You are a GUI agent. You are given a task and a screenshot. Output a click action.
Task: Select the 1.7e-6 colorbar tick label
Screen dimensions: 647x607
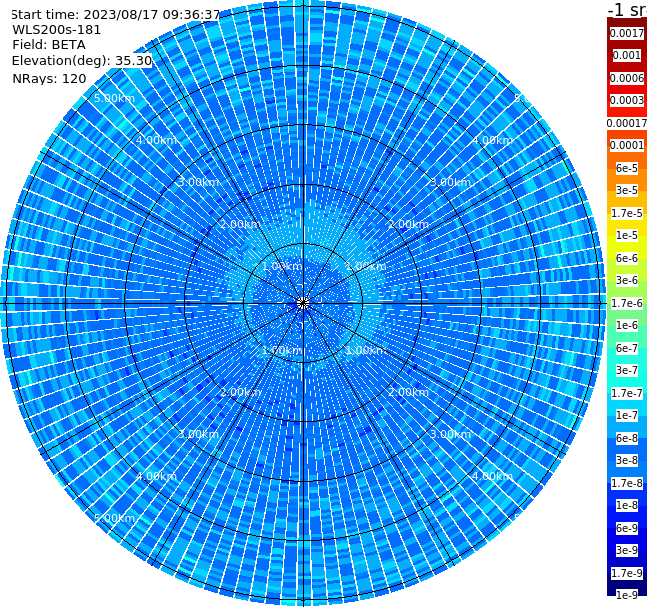coord(627,303)
